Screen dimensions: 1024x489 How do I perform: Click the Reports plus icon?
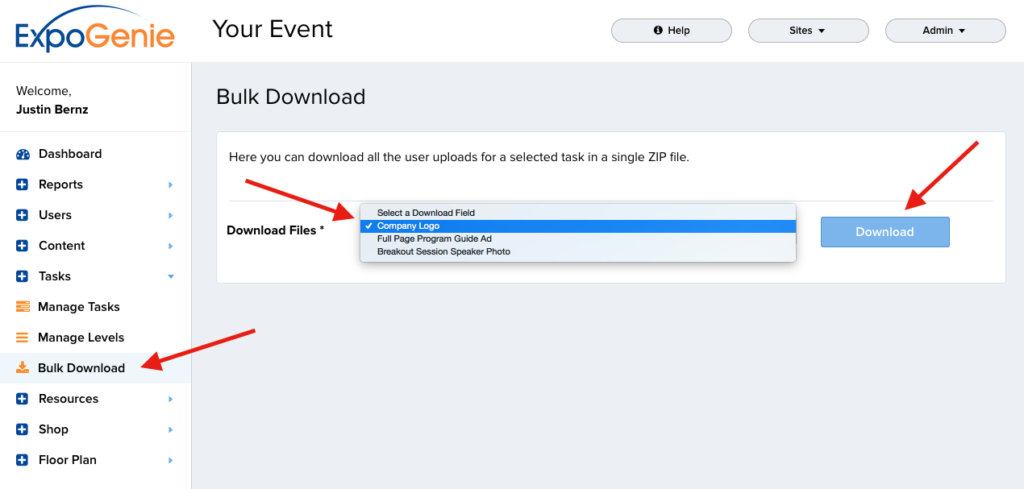coord(23,185)
